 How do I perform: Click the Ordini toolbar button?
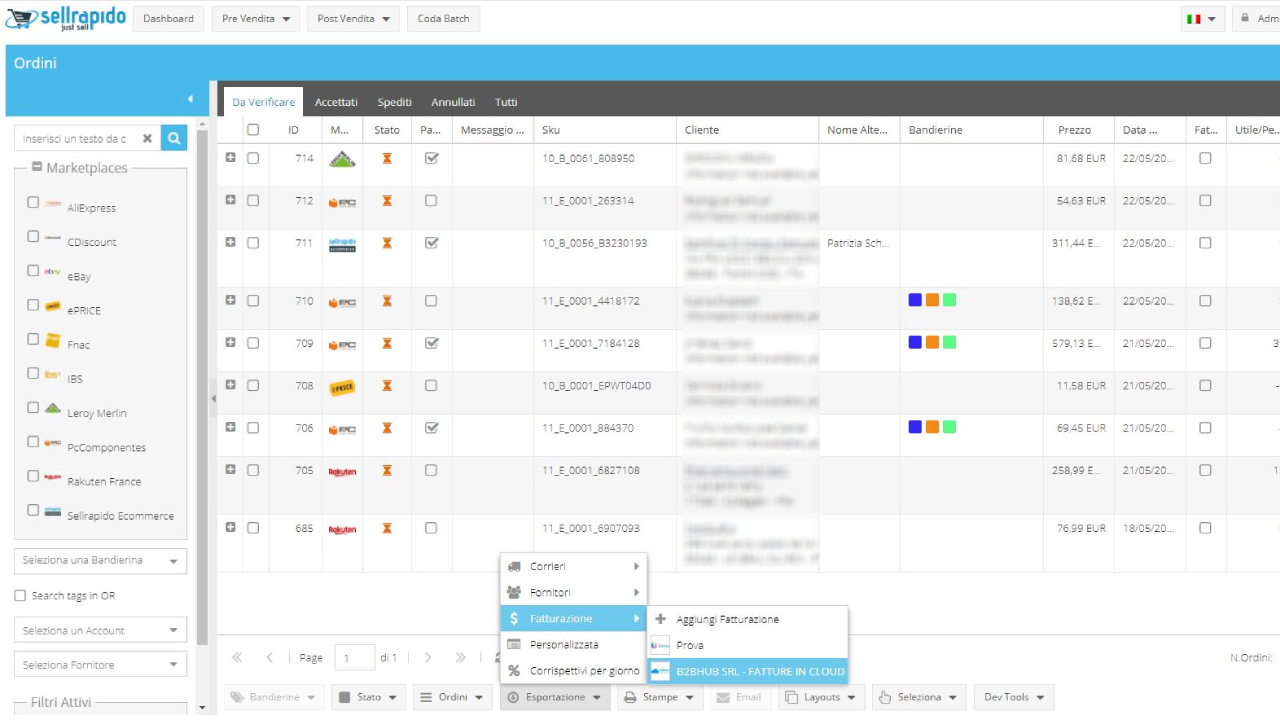point(452,697)
